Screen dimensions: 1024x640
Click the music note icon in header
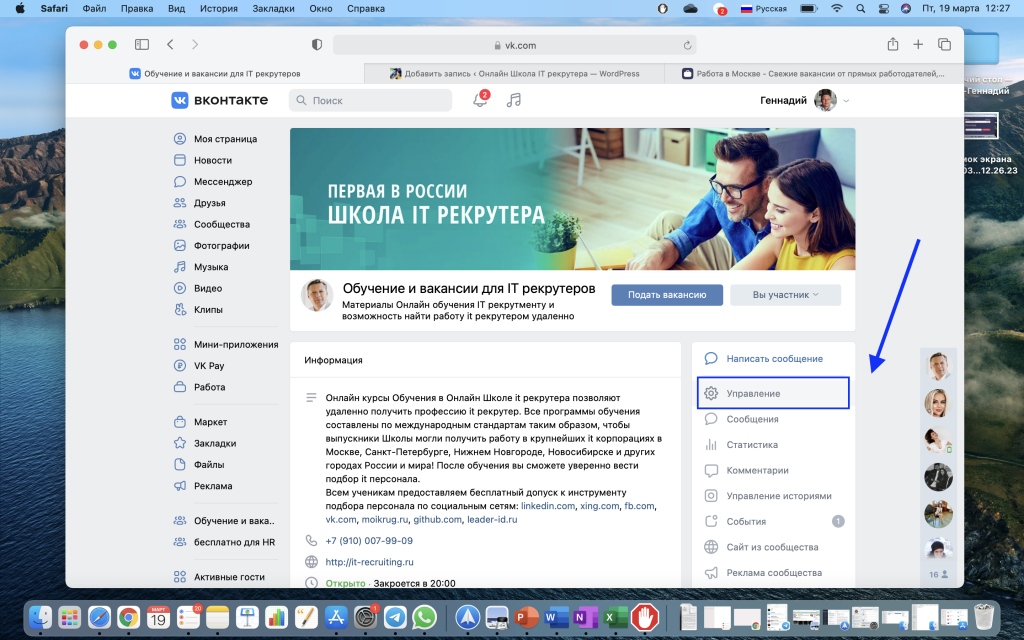tap(514, 100)
